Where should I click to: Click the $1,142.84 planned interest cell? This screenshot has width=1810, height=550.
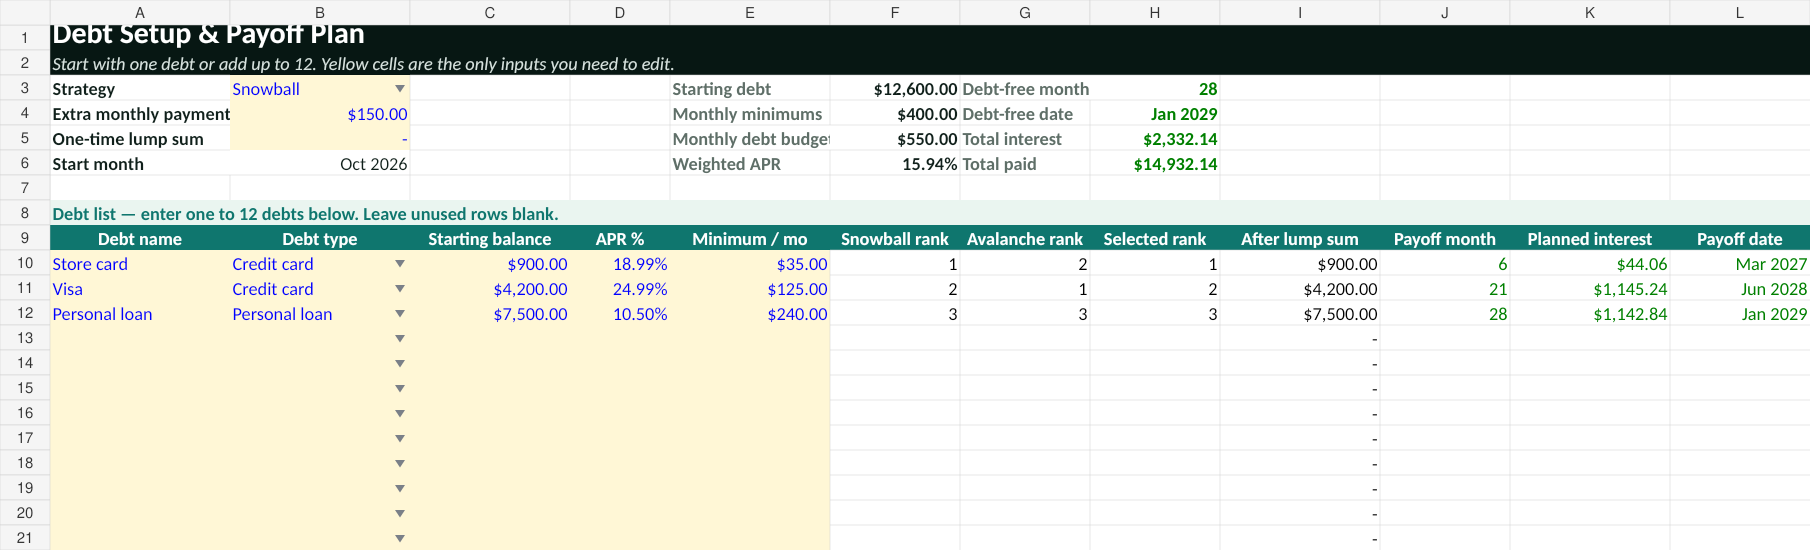click(1590, 314)
